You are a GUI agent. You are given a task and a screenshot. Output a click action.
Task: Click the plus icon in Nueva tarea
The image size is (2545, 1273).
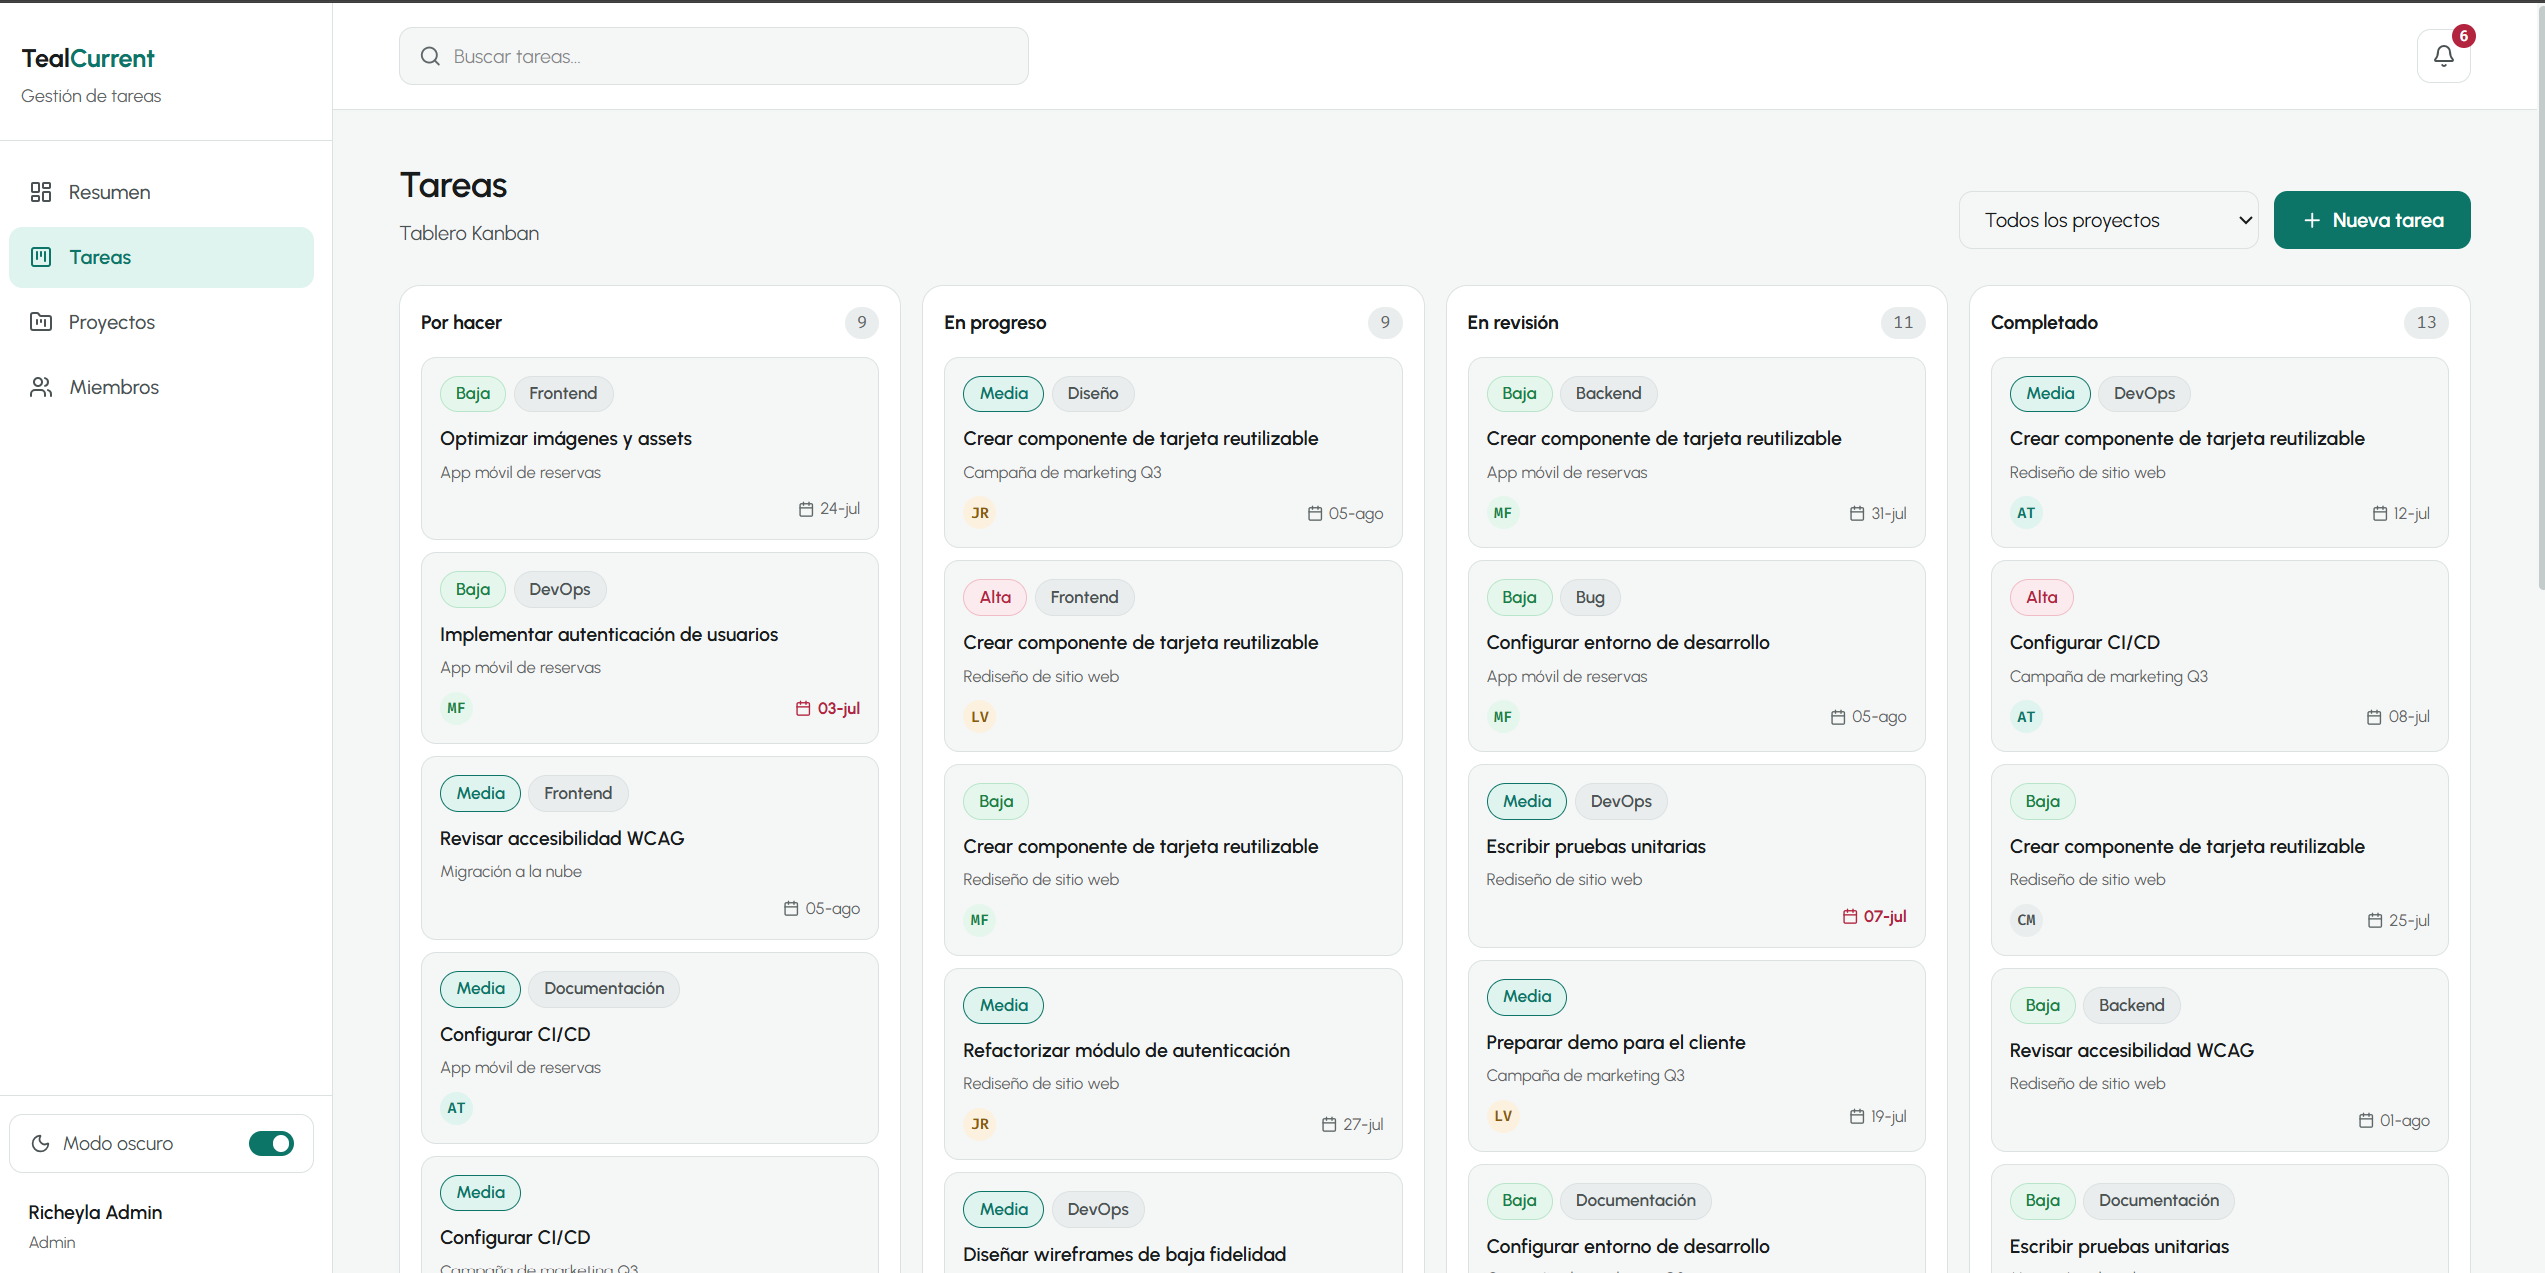coord(2311,220)
